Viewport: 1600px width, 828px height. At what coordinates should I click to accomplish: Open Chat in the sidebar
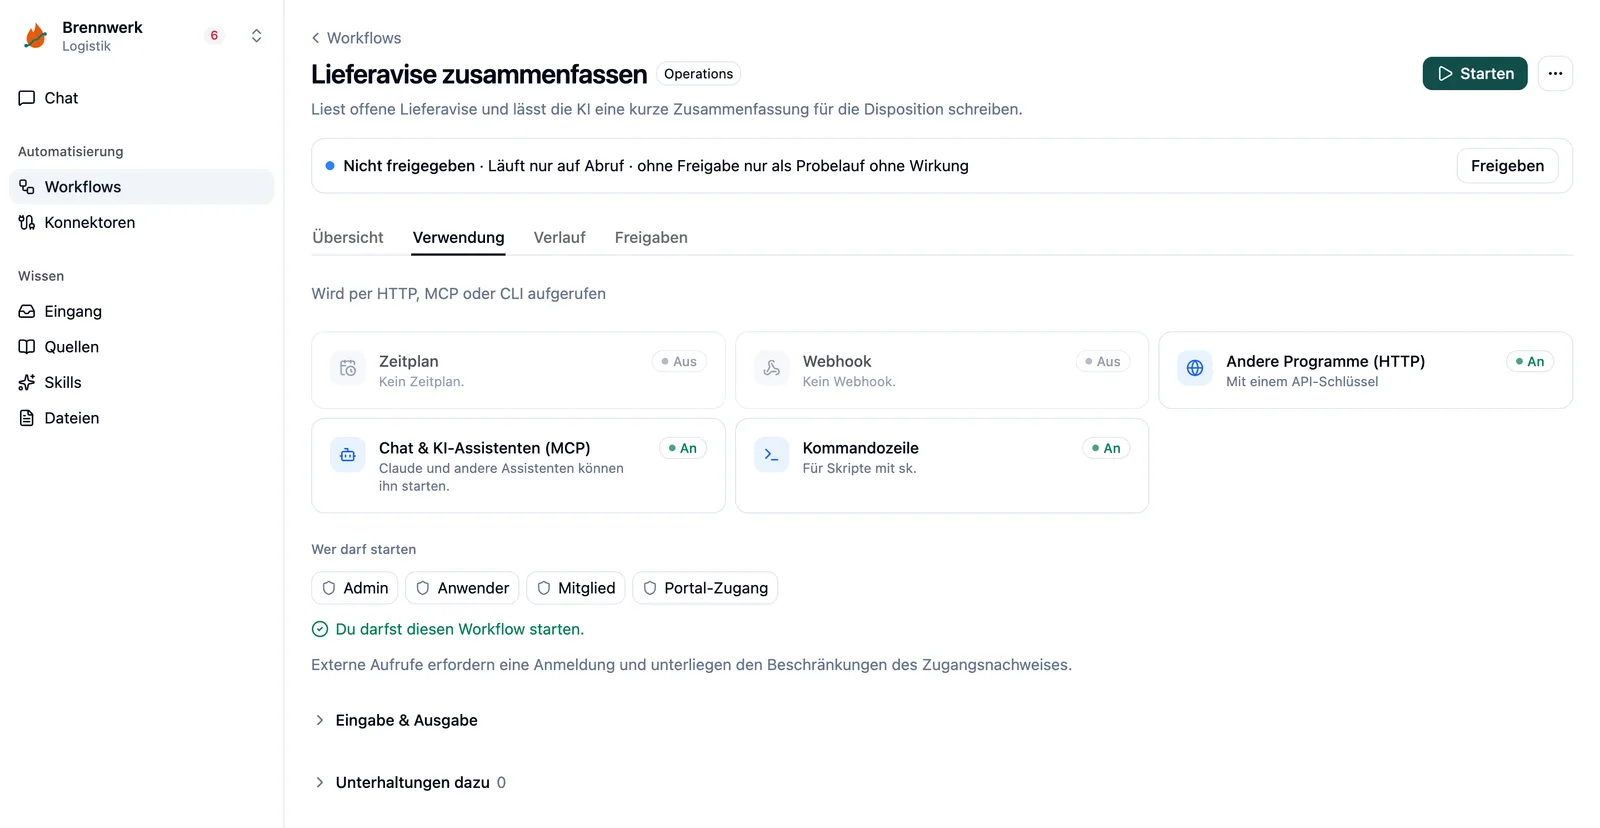pyautogui.click(x=141, y=98)
